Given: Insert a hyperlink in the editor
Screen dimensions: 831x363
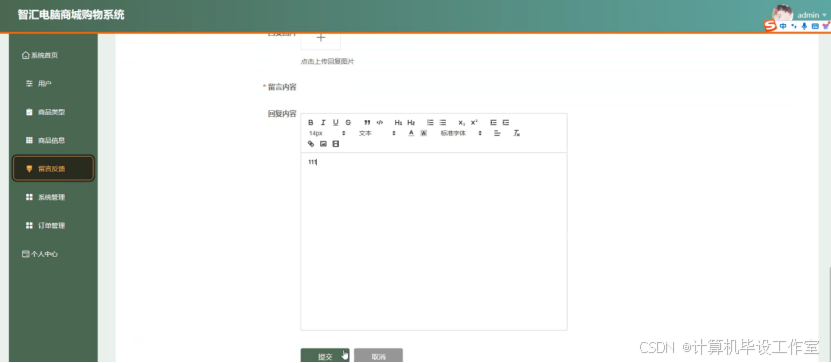Looking at the screenshot, I should pyautogui.click(x=311, y=144).
